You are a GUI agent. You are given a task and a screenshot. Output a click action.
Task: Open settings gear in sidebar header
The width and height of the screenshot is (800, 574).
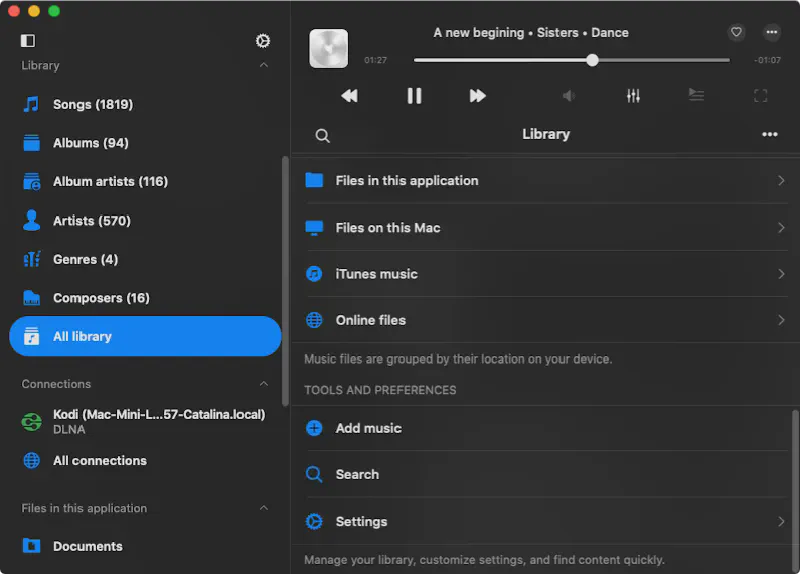click(x=263, y=41)
